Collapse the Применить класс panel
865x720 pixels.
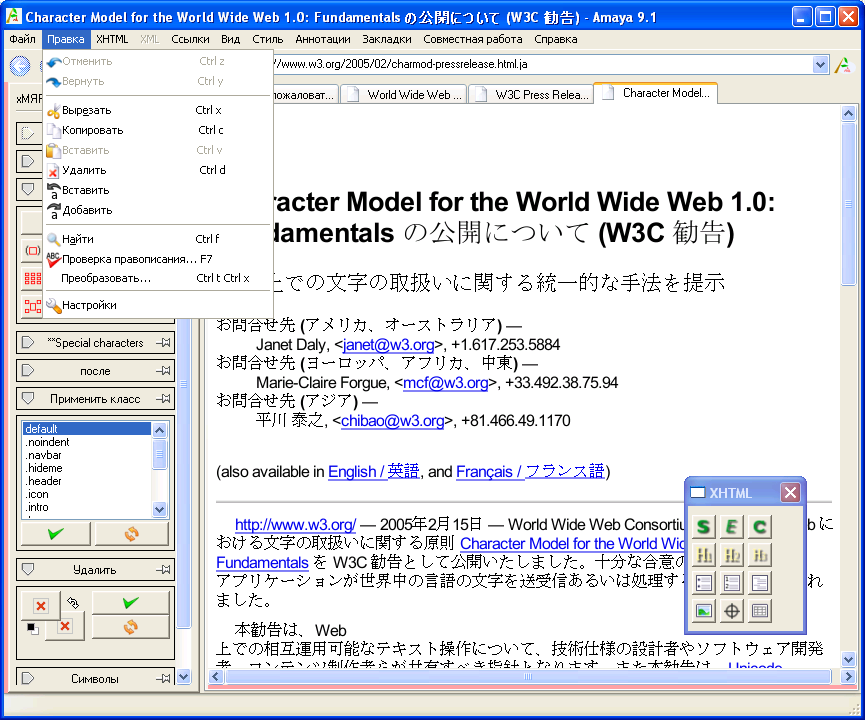point(28,399)
